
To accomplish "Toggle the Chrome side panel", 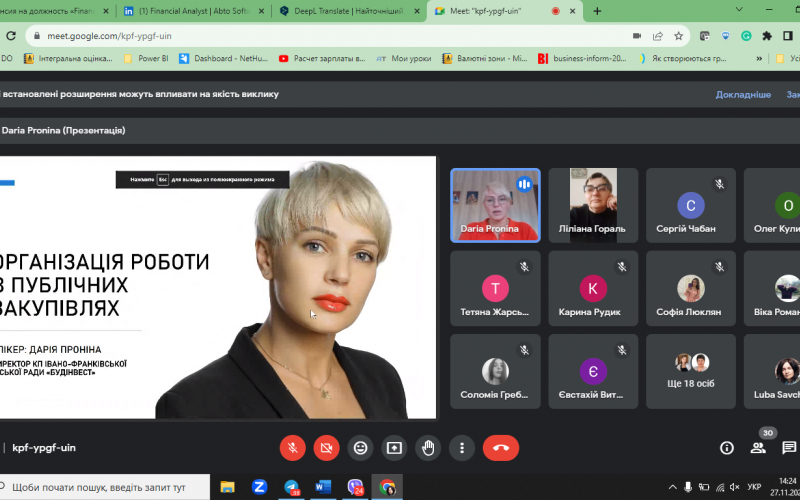I will (x=788, y=36).
